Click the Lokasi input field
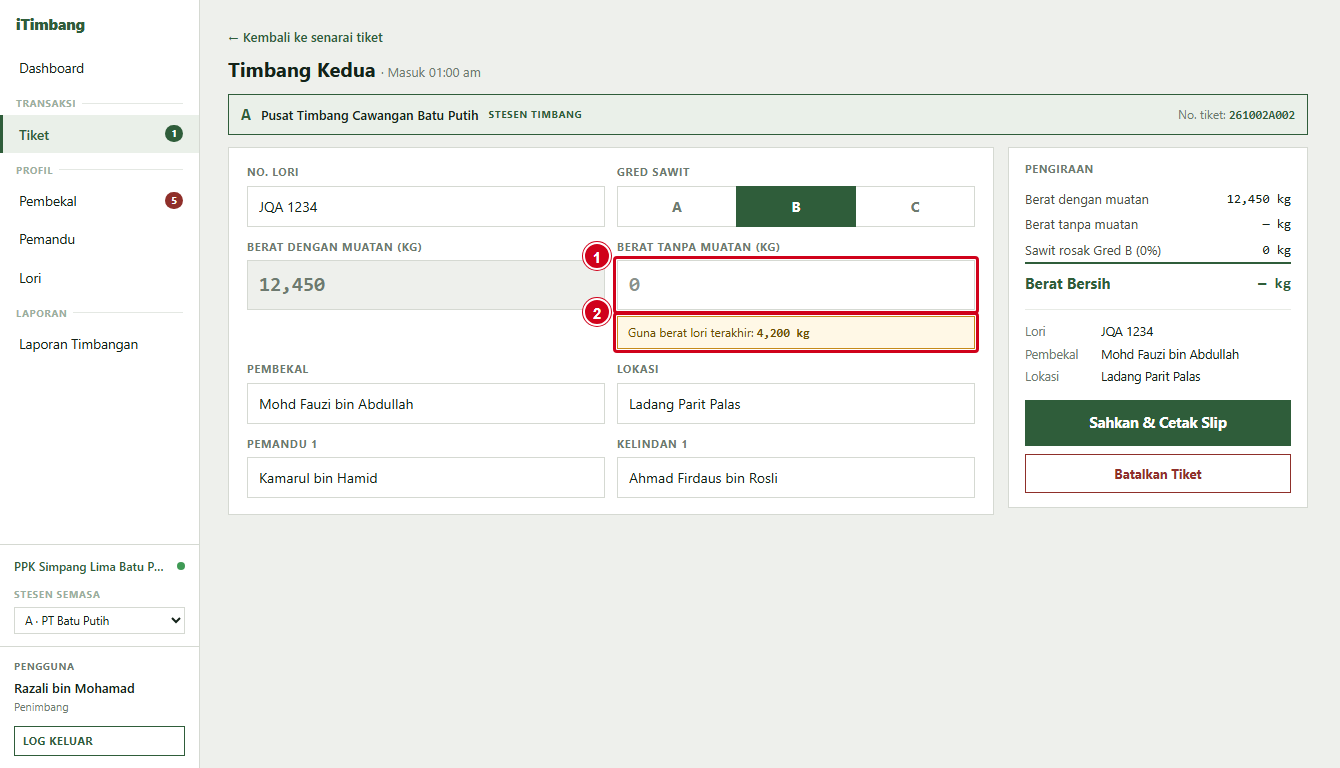 (x=796, y=404)
